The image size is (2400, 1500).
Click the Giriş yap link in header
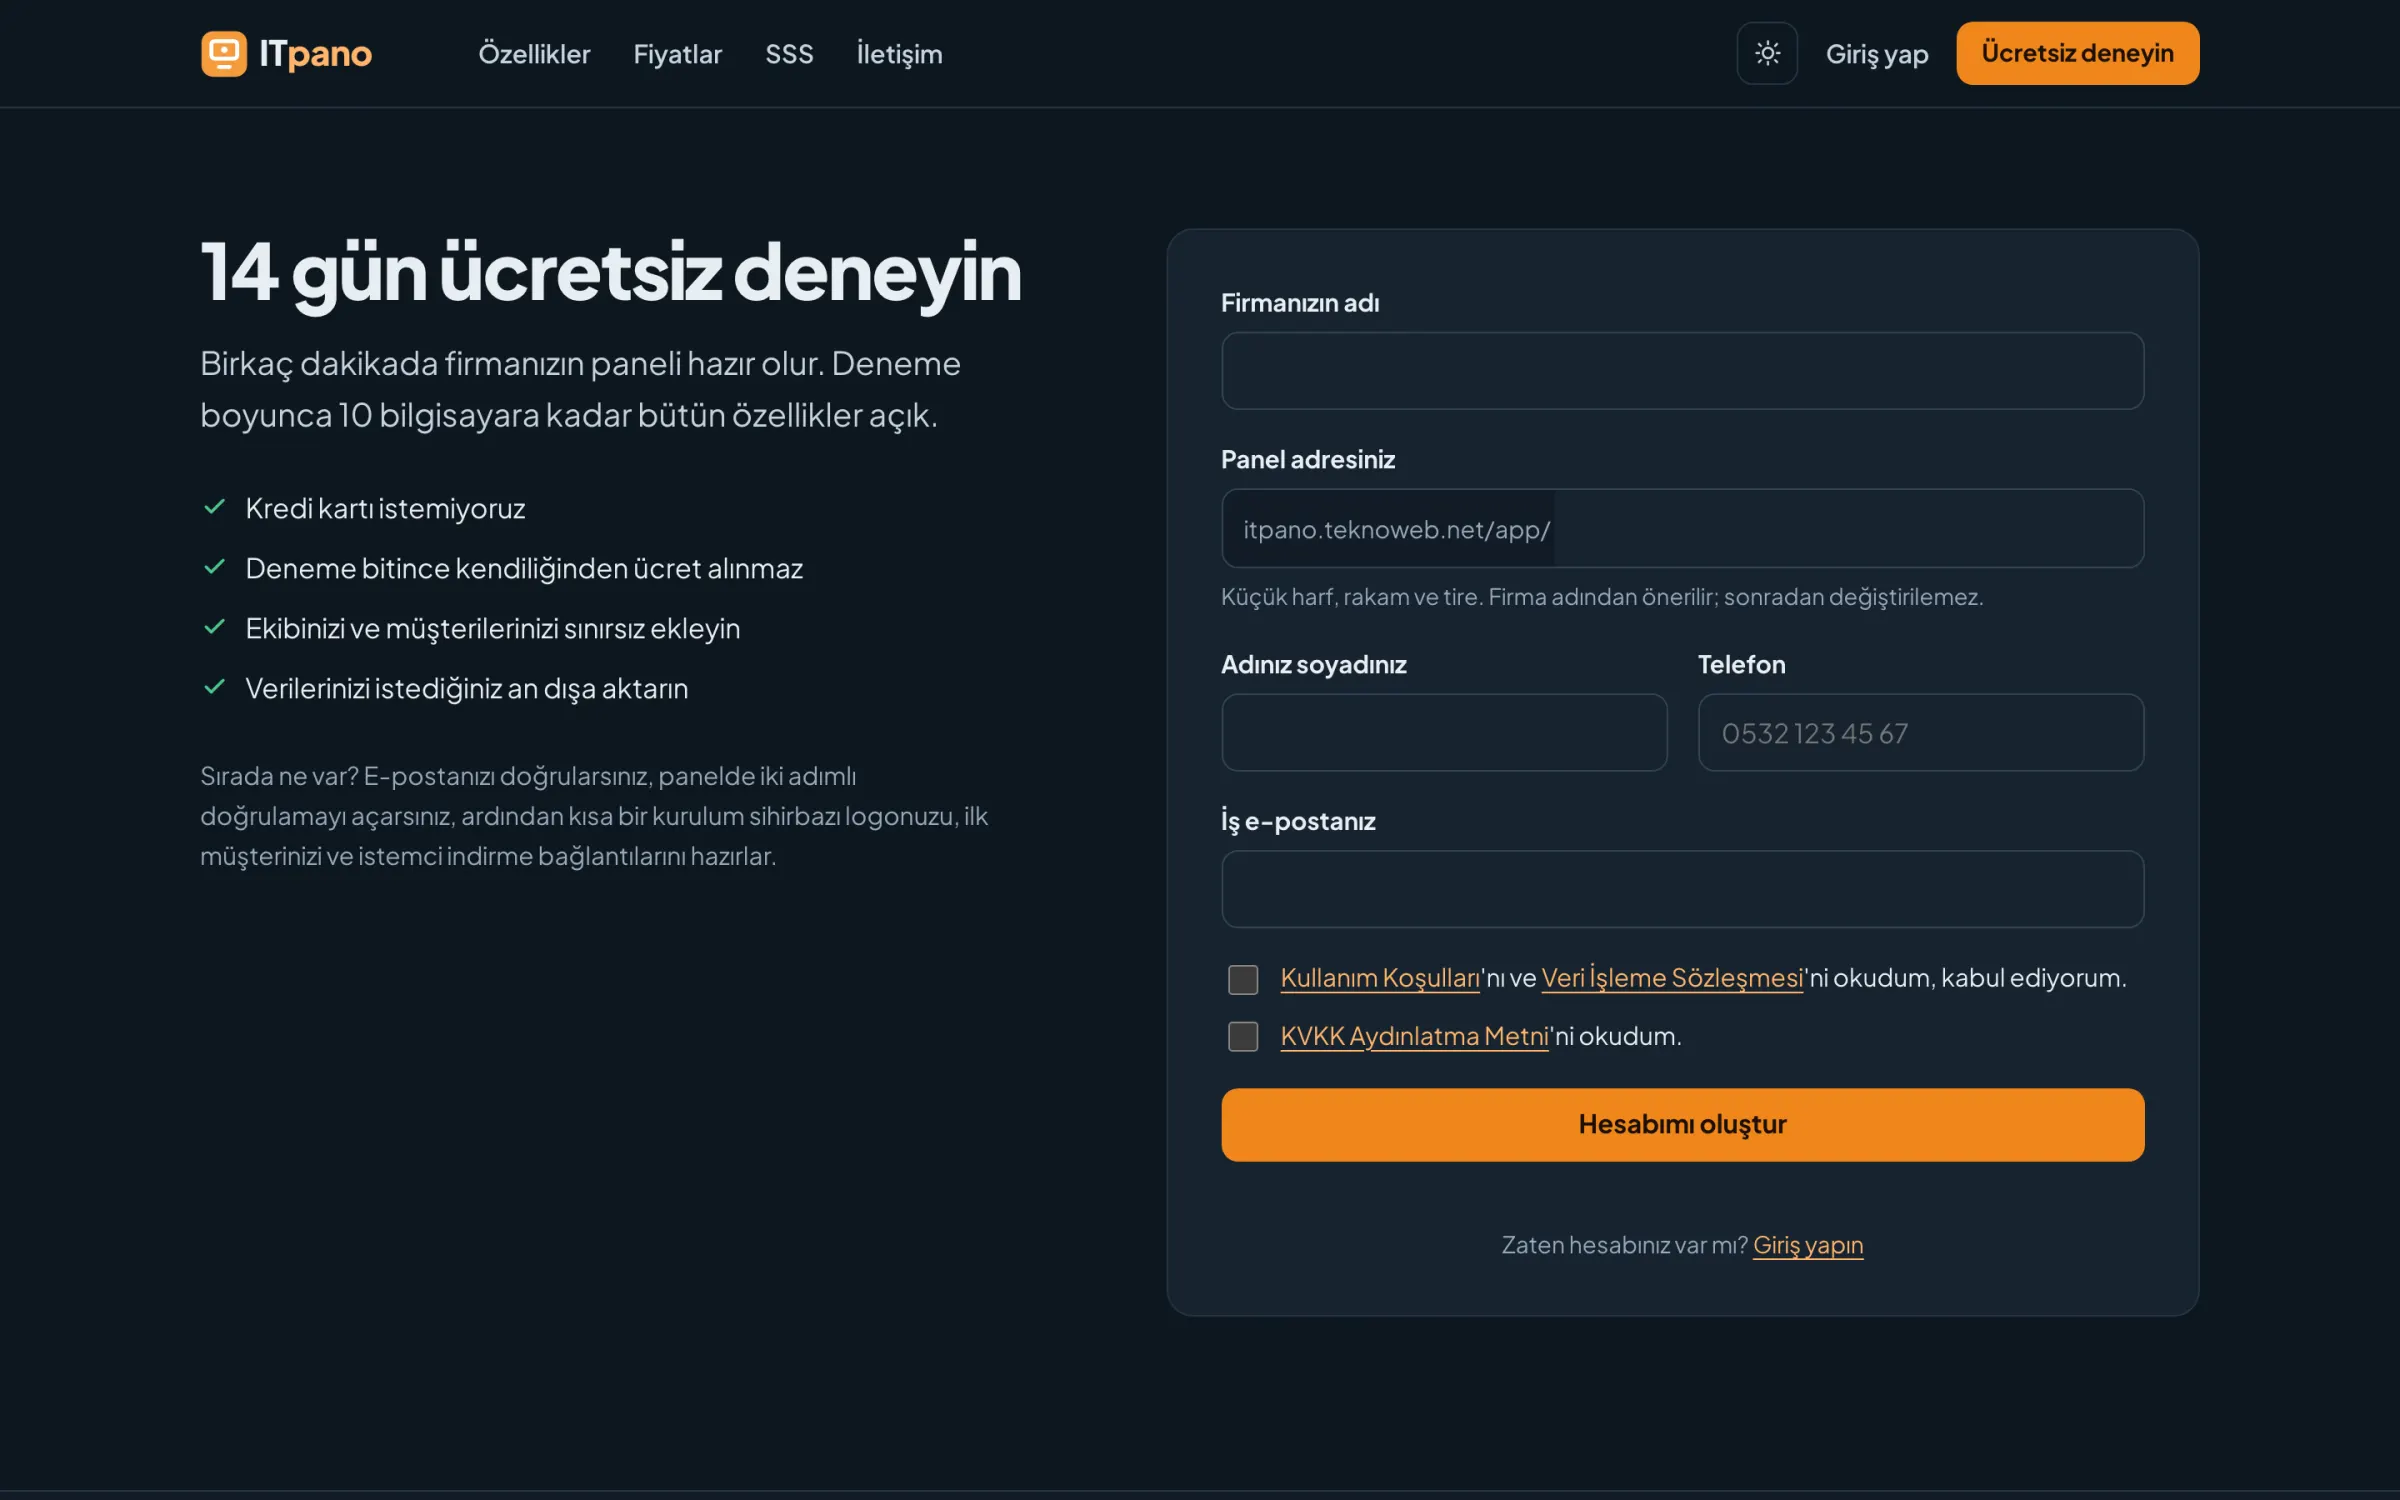[1877, 54]
